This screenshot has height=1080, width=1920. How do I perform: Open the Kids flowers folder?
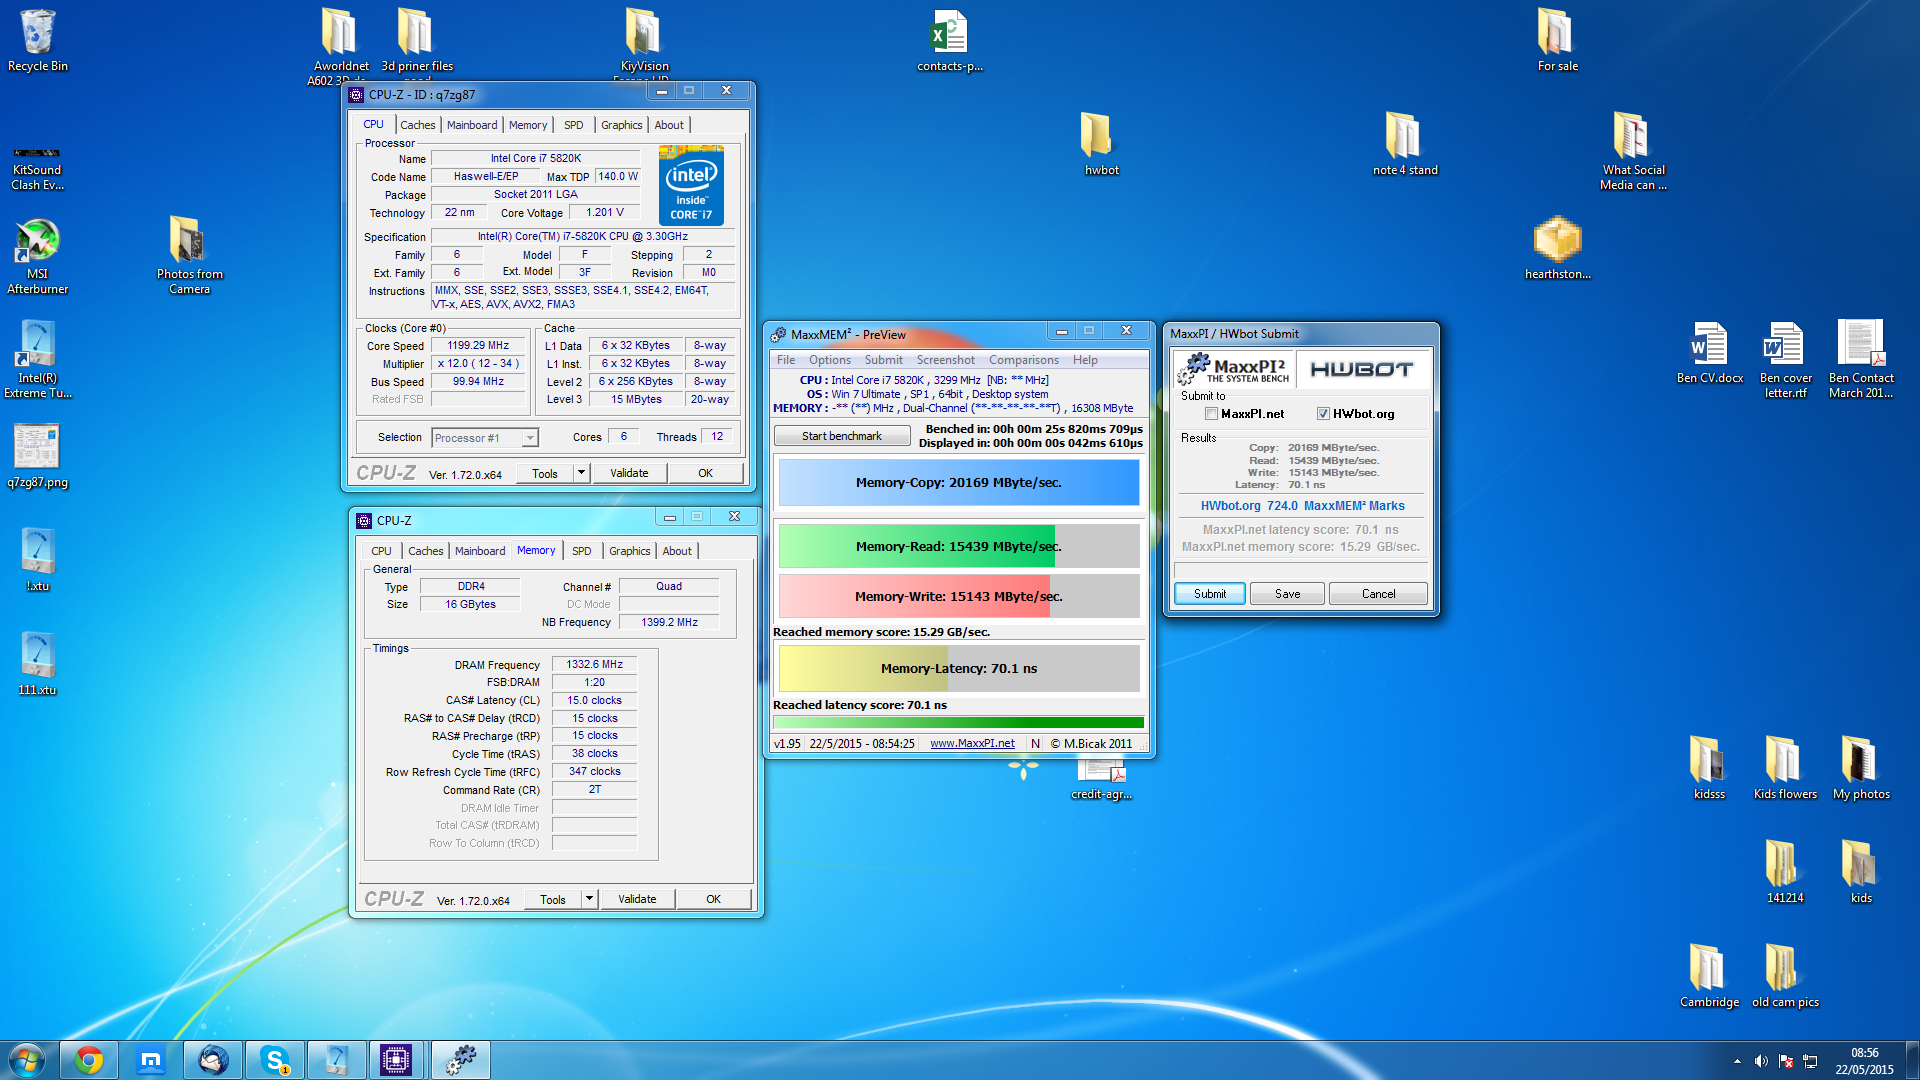tap(1785, 768)
